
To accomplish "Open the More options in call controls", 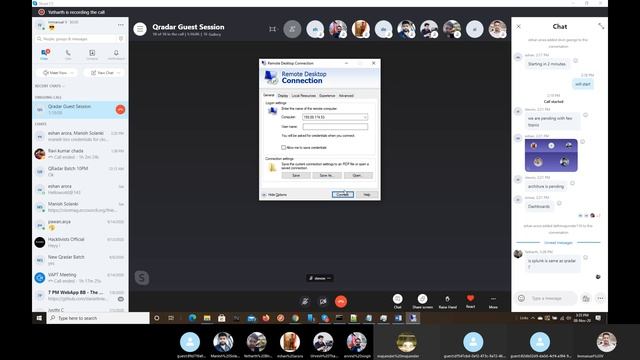I will tap(493, 301).
